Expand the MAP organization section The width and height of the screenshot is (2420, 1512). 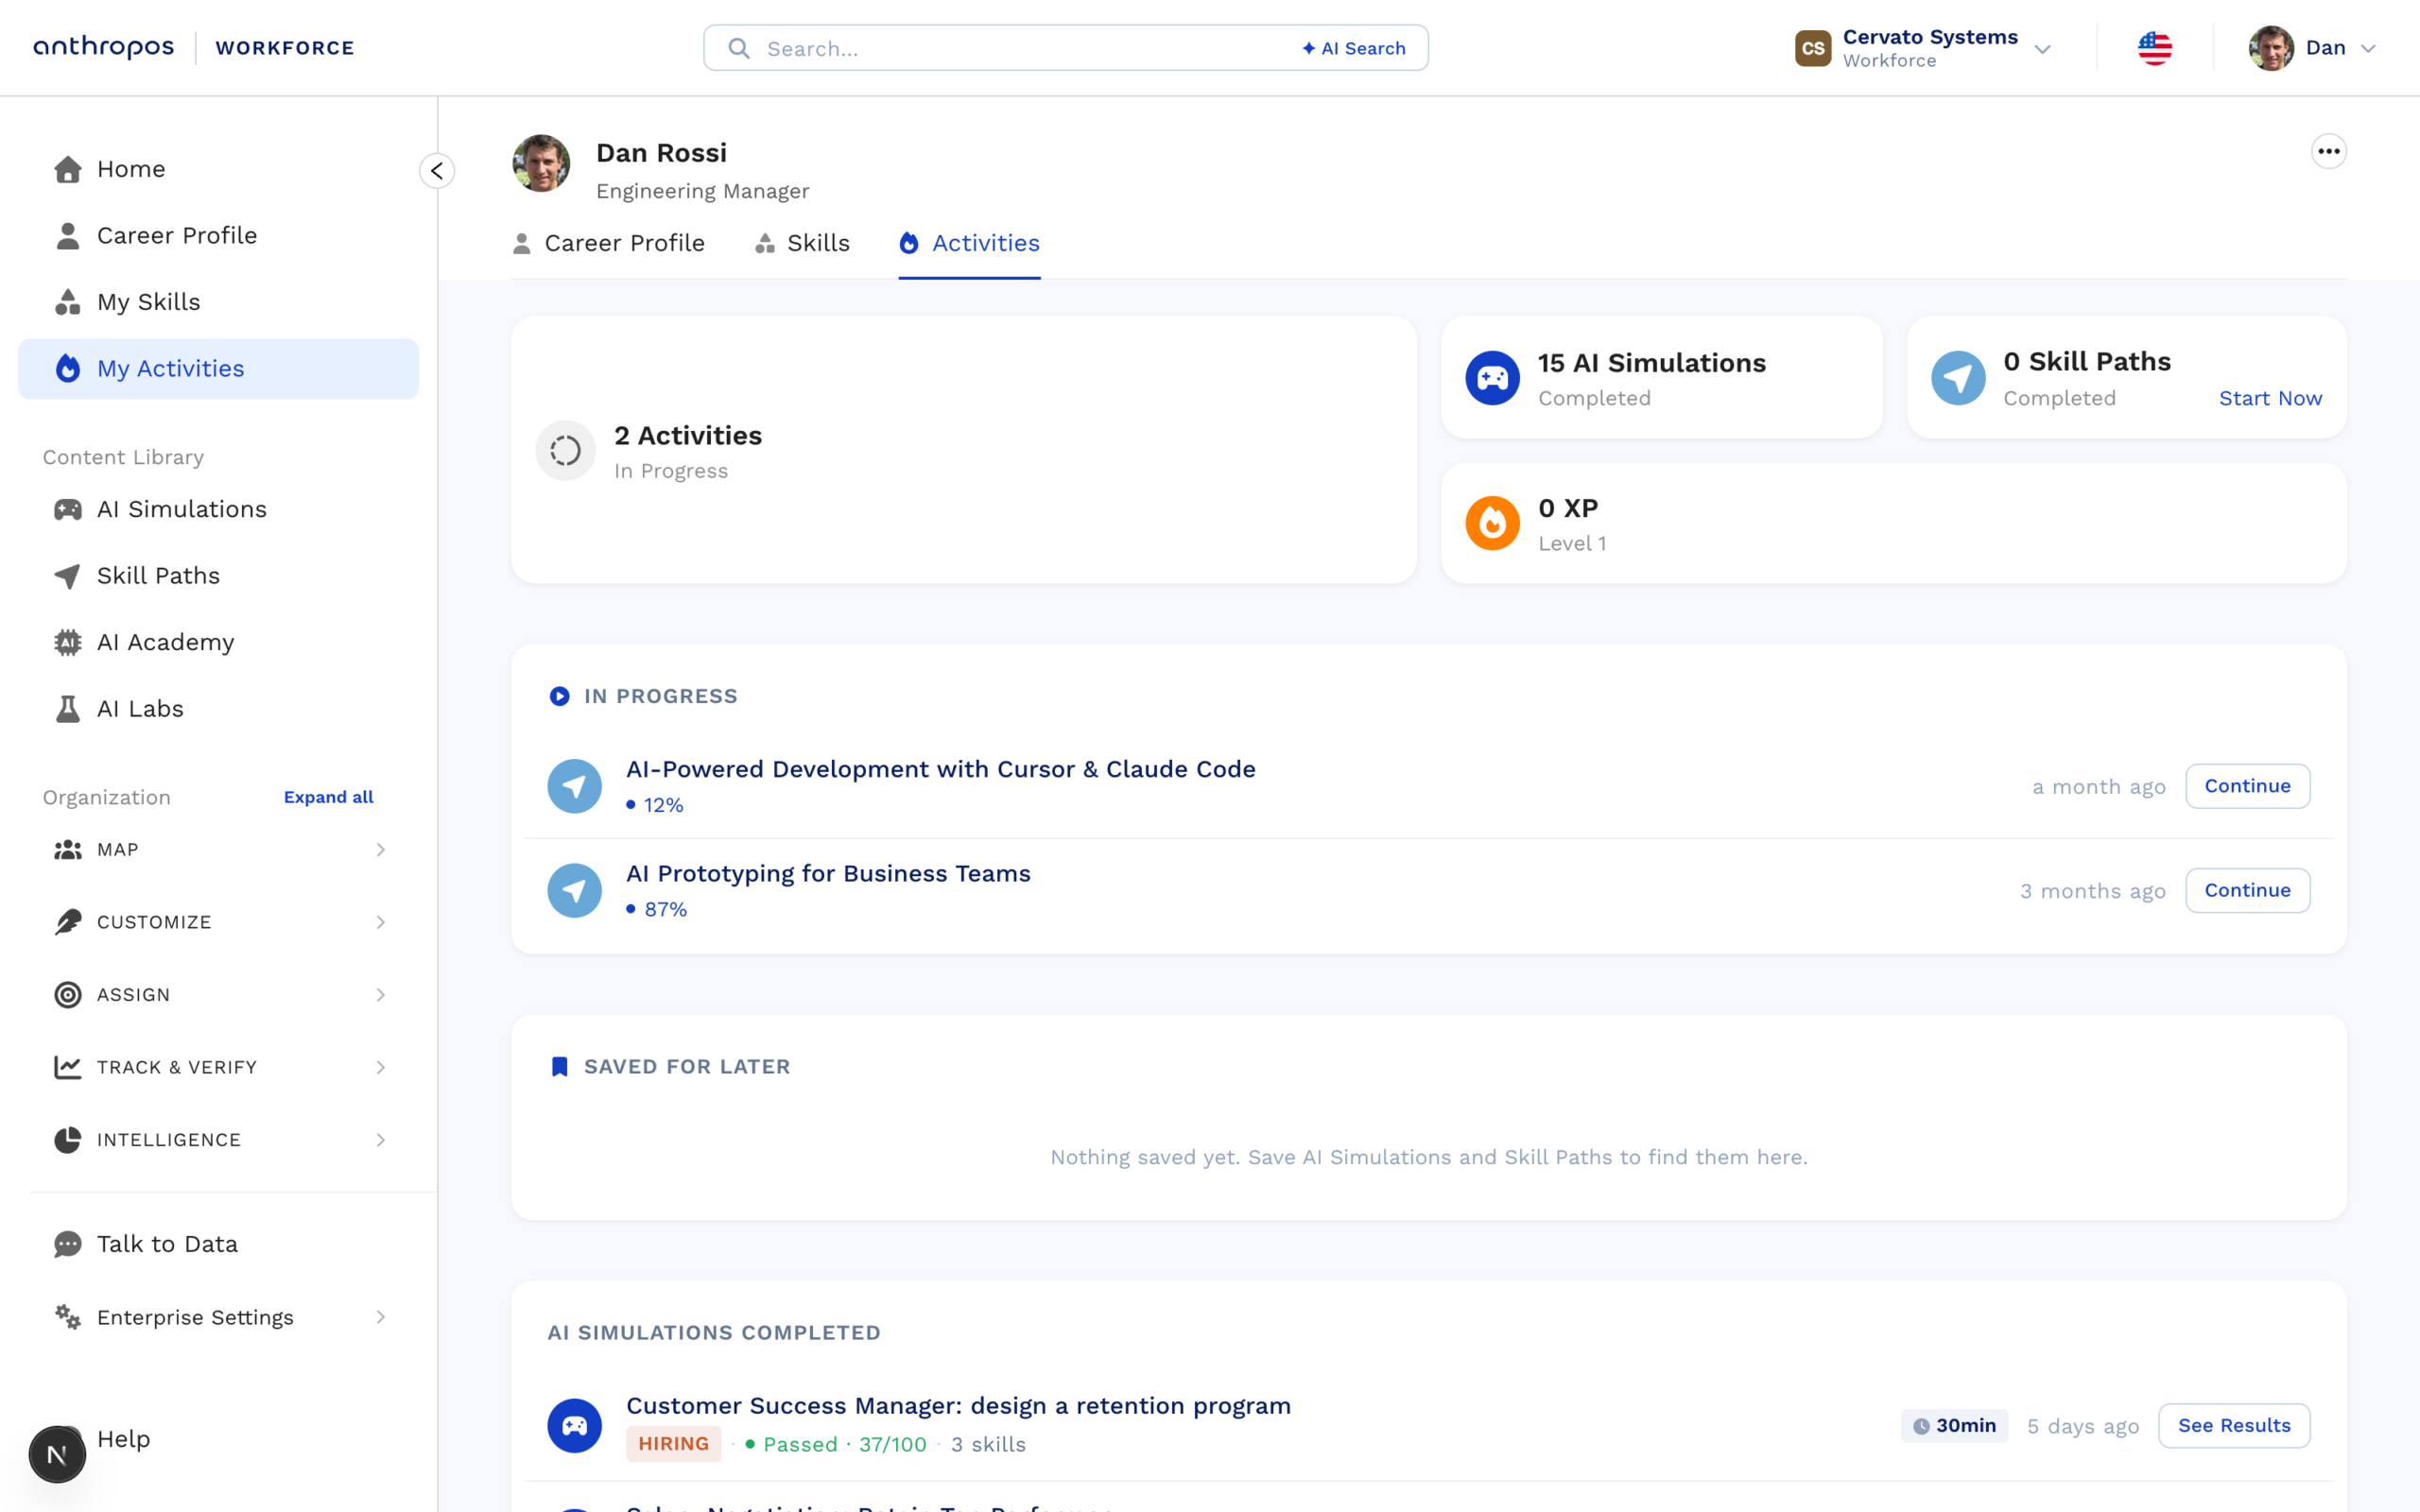click(218, 850)
